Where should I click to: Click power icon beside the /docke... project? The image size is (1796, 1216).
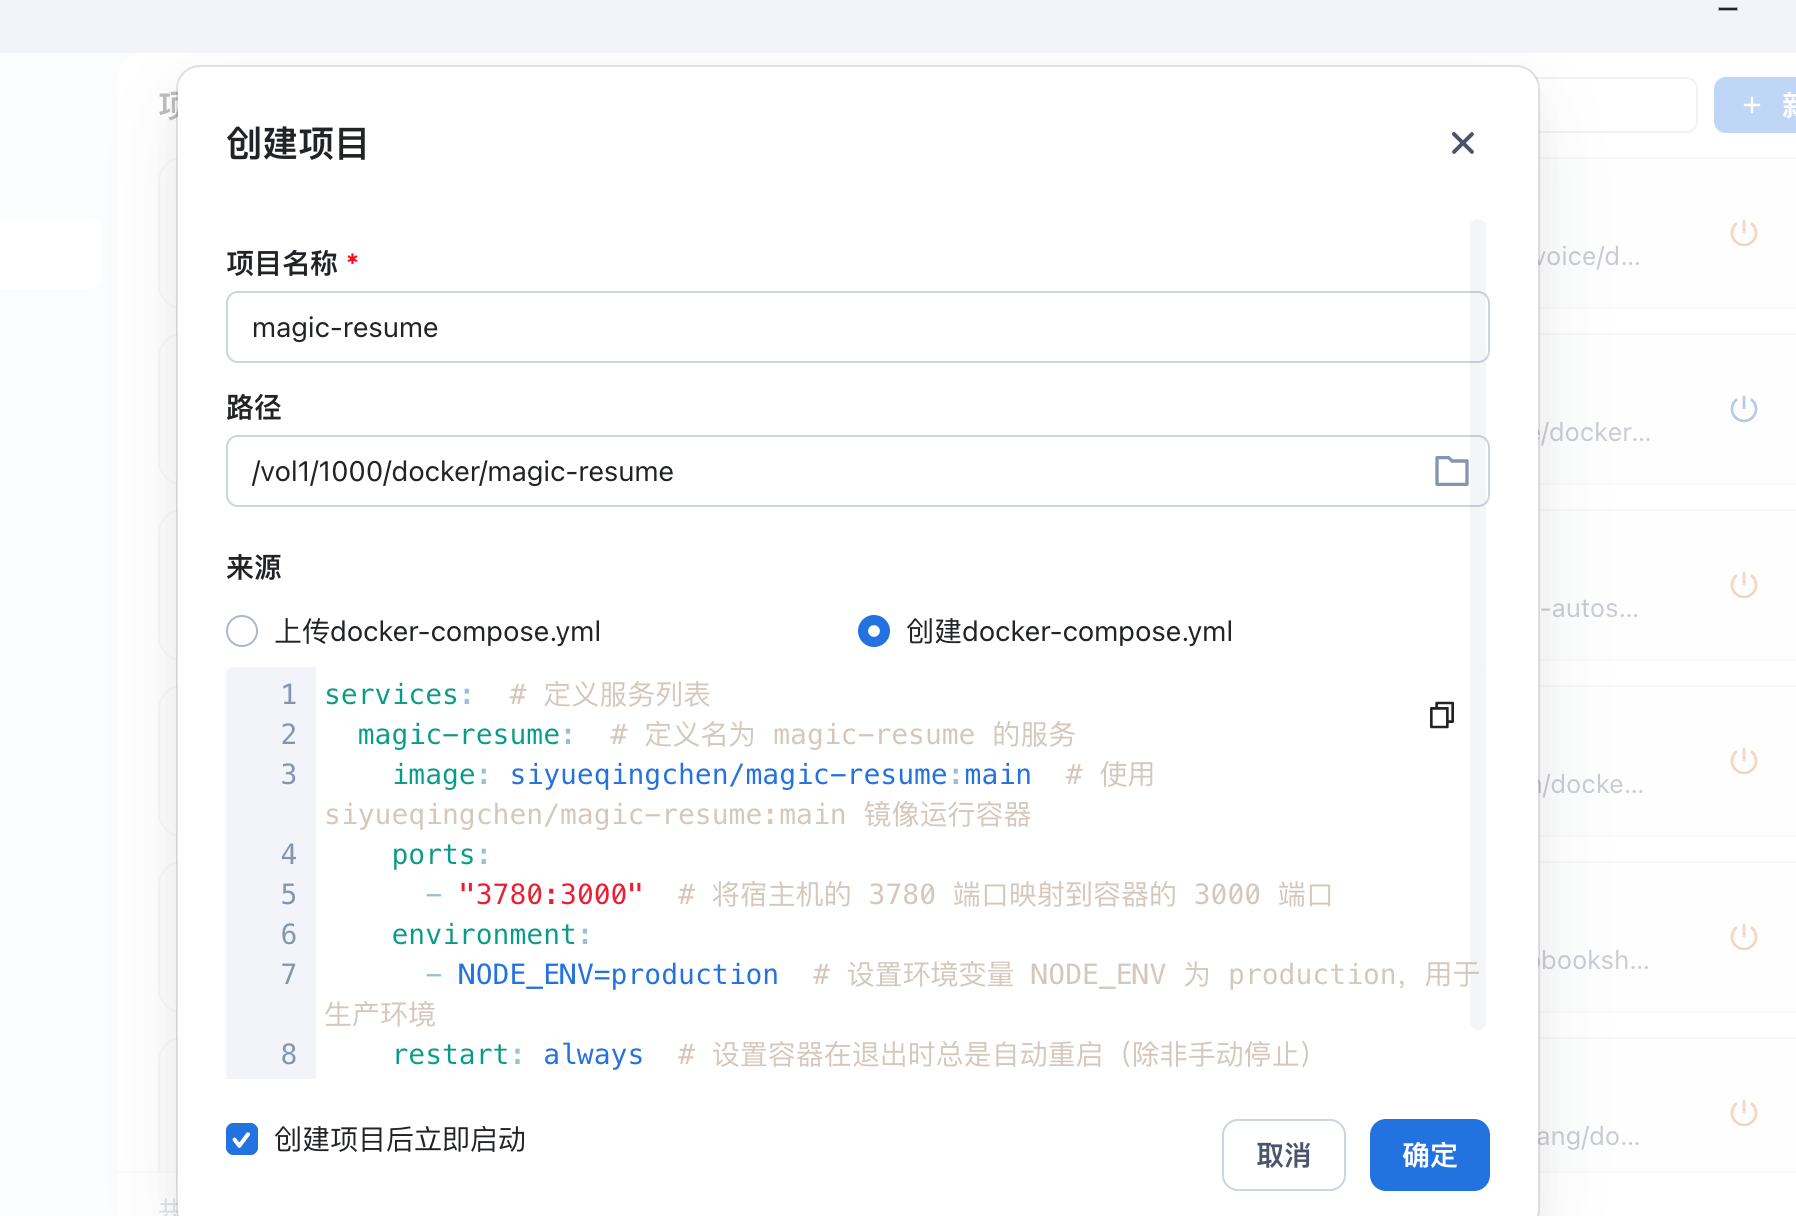click(x=1743, y=761)
